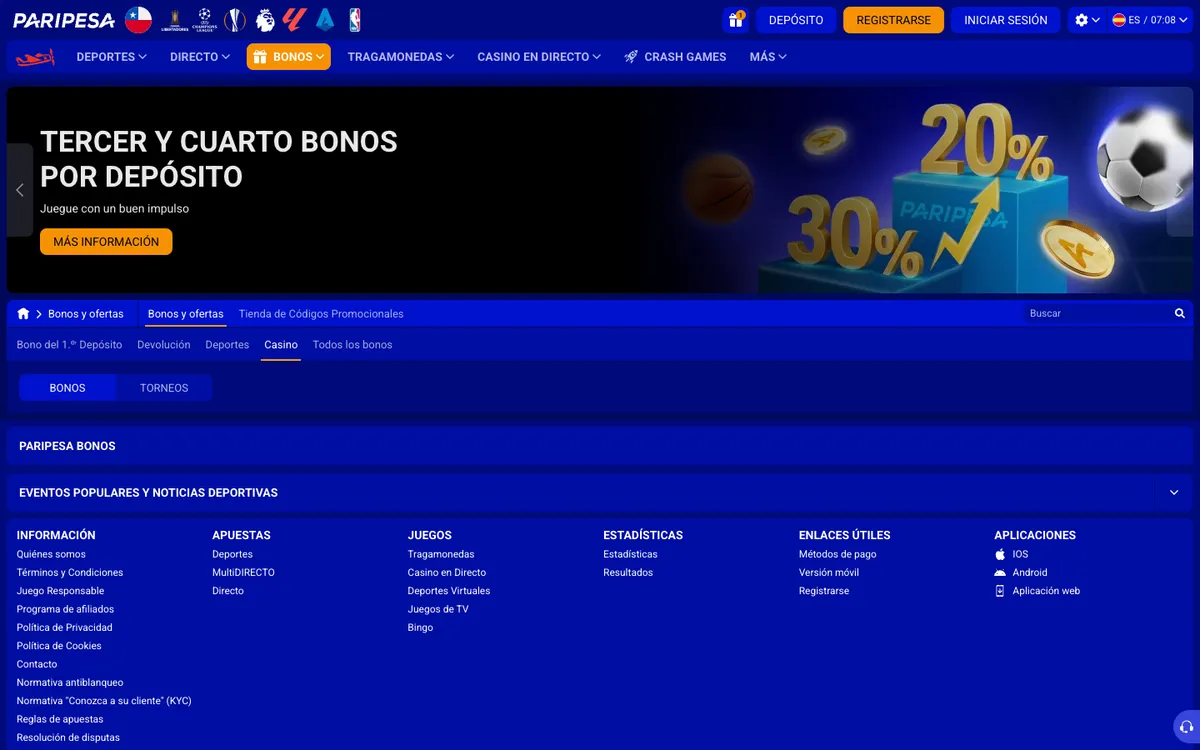Open Copa Libertadores league icon

point(175,20)
